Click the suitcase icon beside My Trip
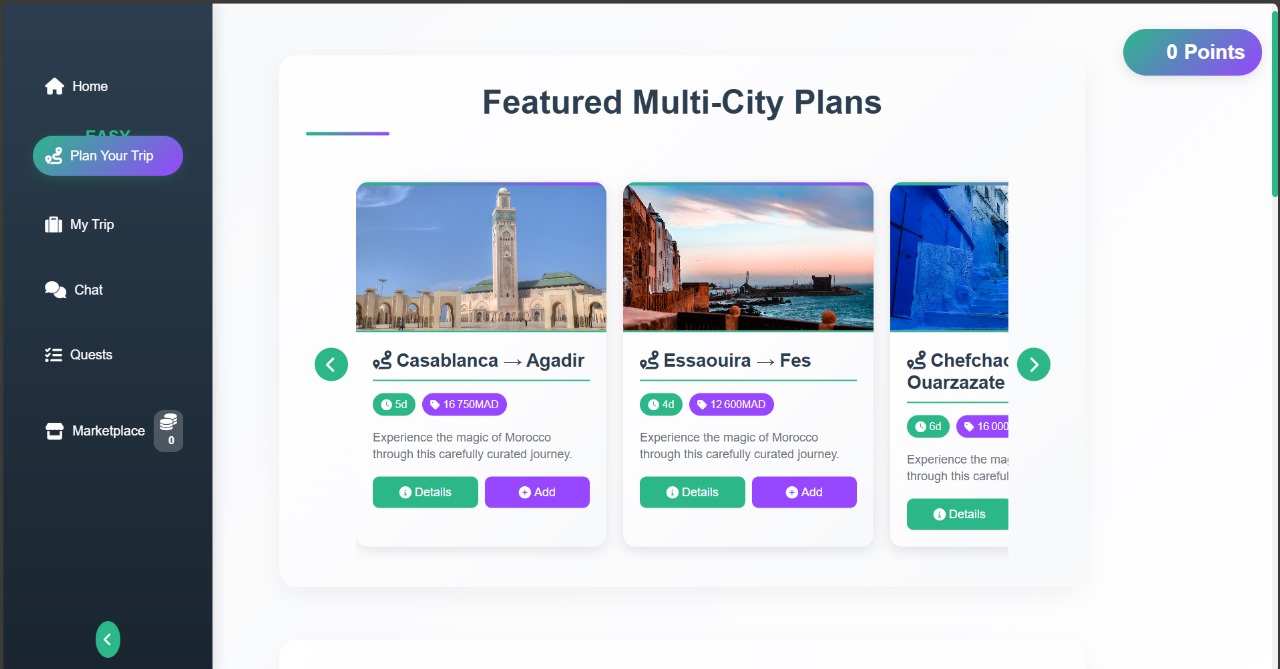The image size is (1280, 669). pyautogui.click(x=54, y=225)
